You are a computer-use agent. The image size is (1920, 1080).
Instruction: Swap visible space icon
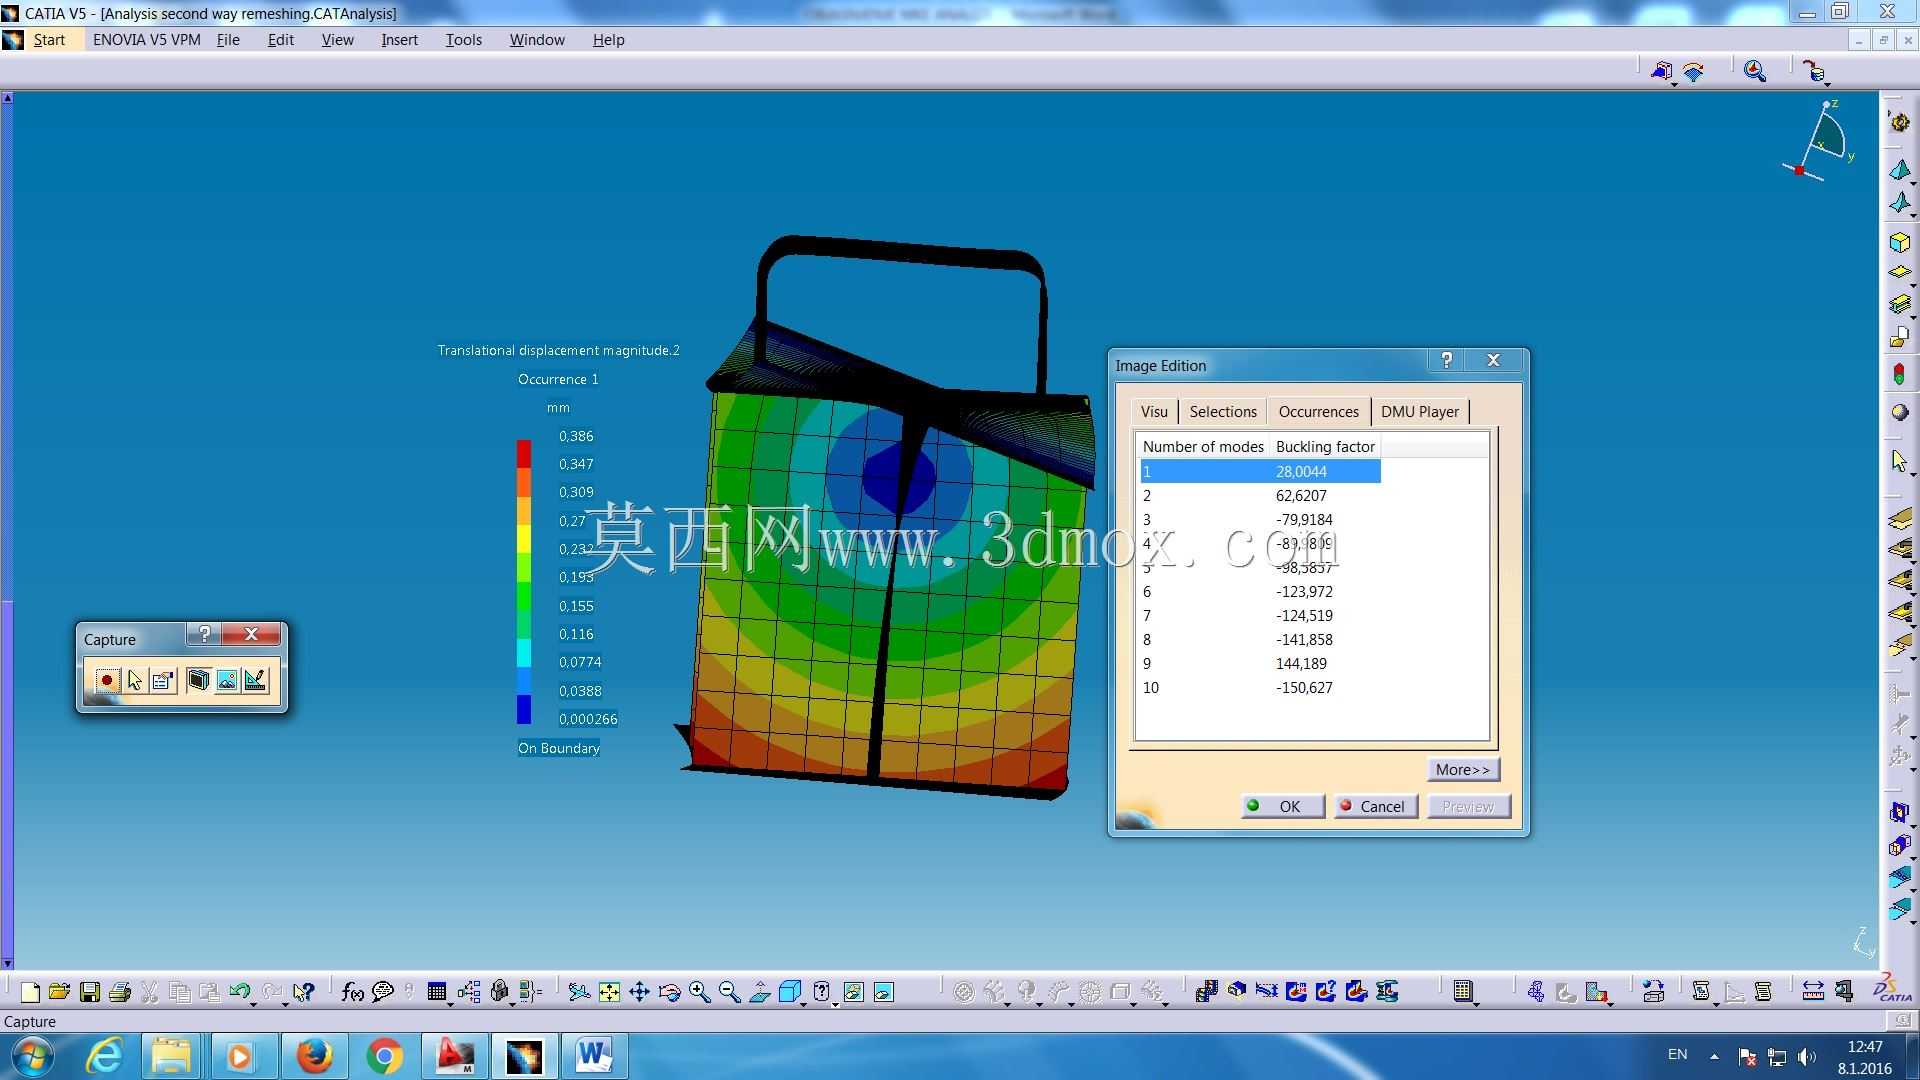coord(884,992)
